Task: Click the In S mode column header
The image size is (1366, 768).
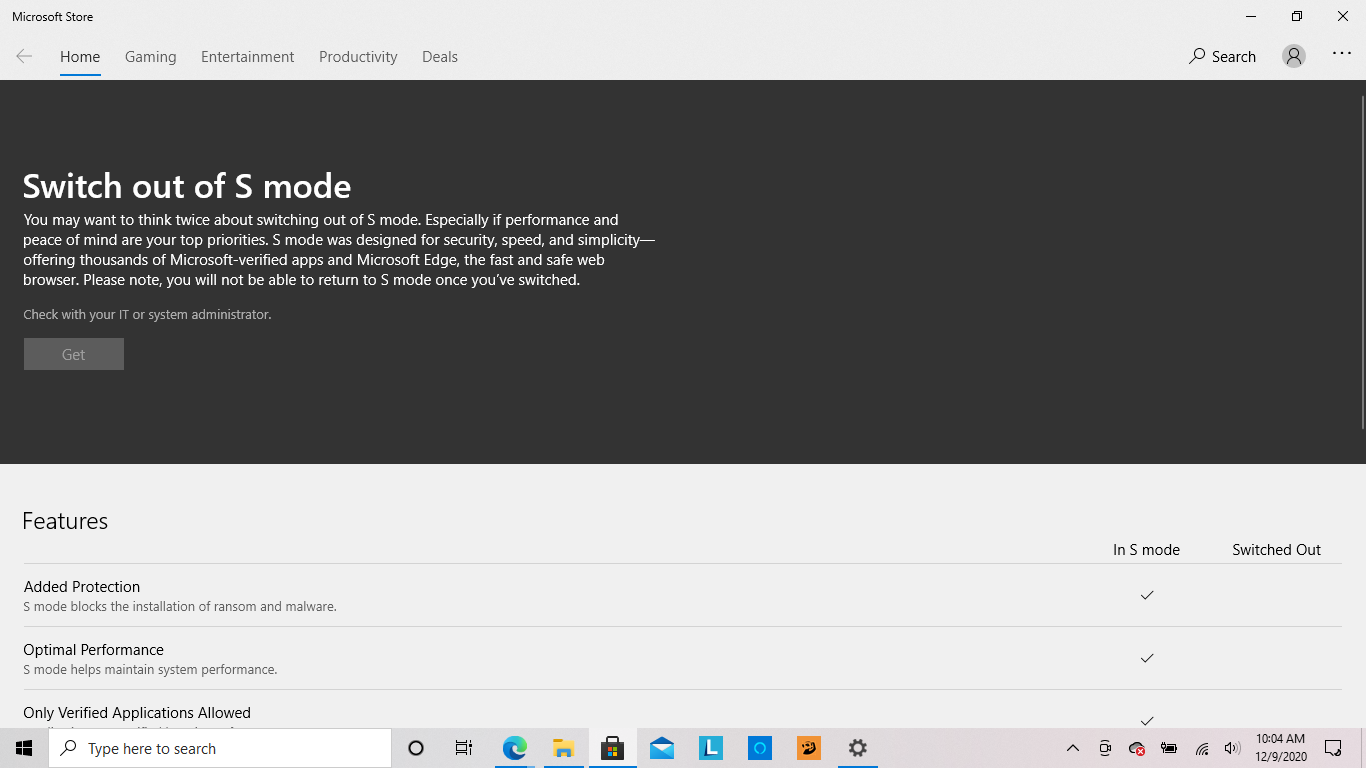Action: pos(1147,550)
